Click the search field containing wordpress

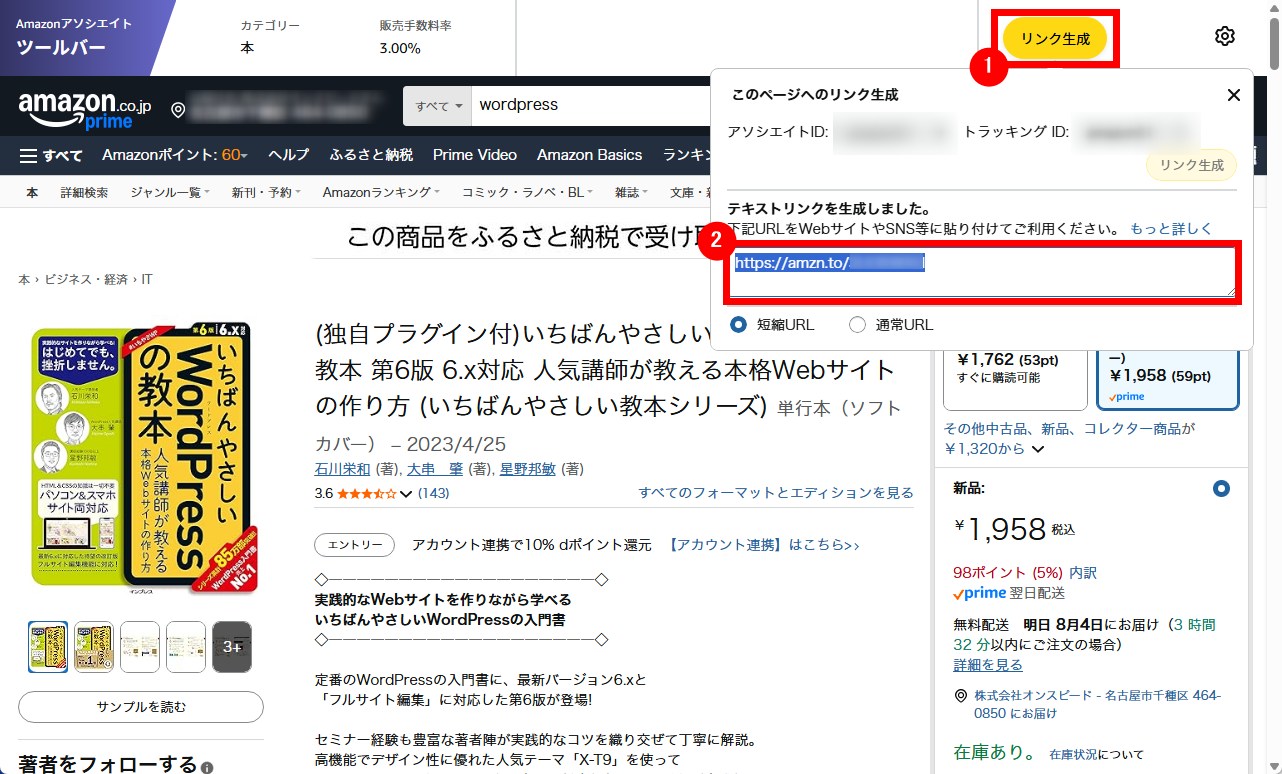tap(590, 105)
